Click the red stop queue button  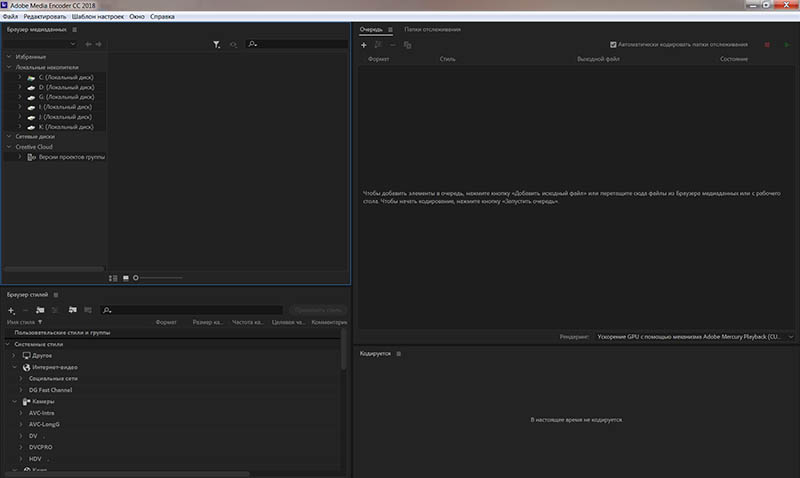coord(767,45)
